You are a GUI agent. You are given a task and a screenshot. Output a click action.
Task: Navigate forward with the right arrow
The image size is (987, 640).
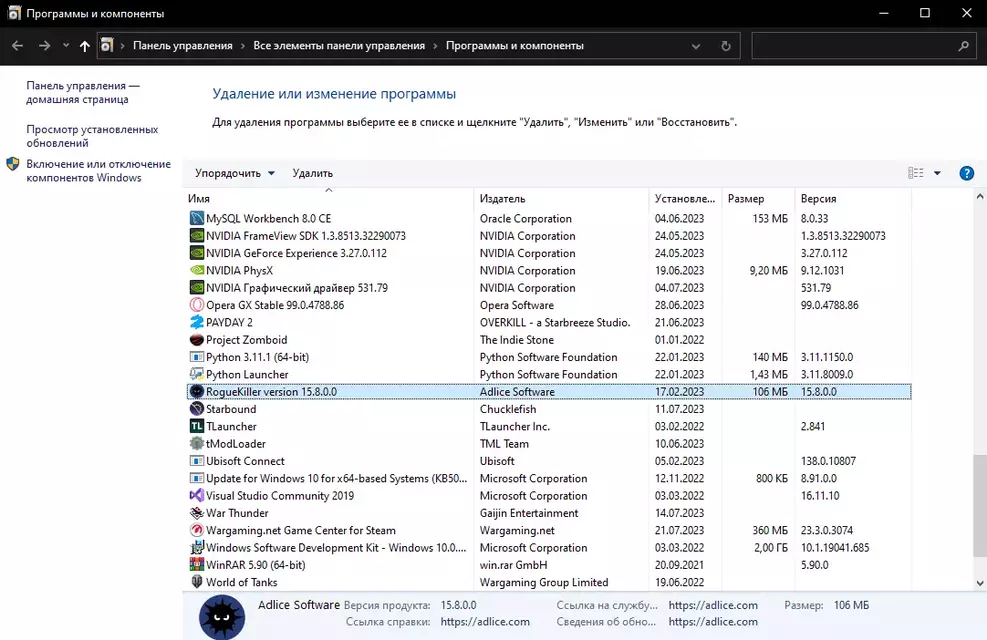44,46
